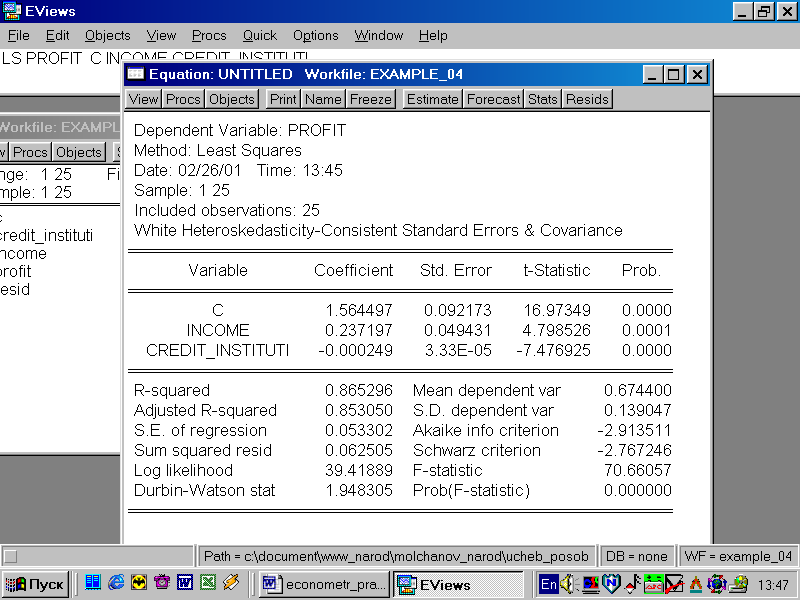
Task: Click Procs button in Equation window toolbar
Action: (x=183, y=99)
